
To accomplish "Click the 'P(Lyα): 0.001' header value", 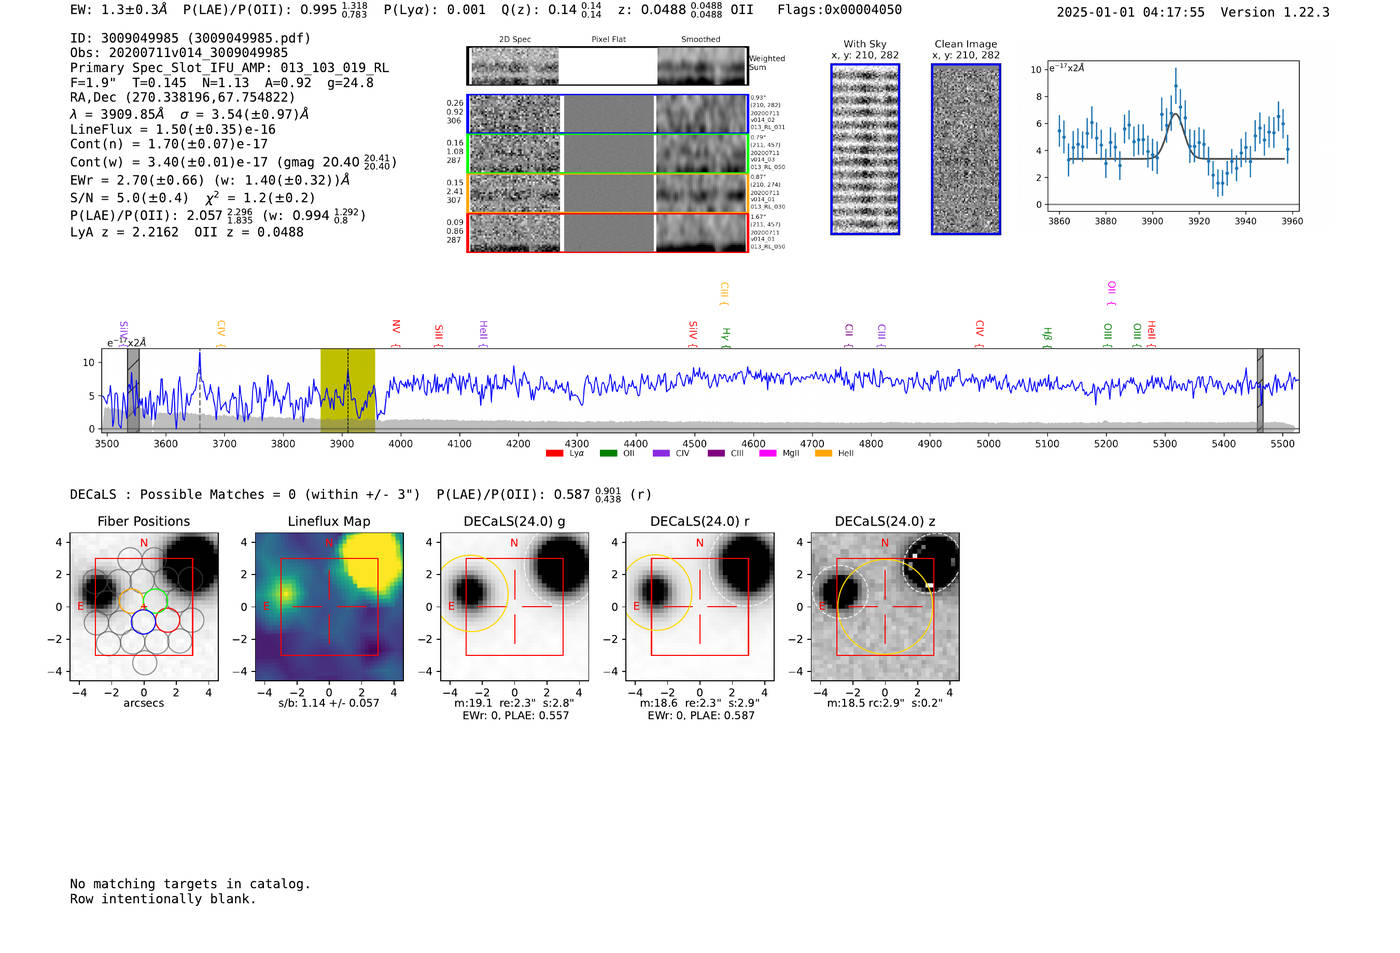I will 434,10.
